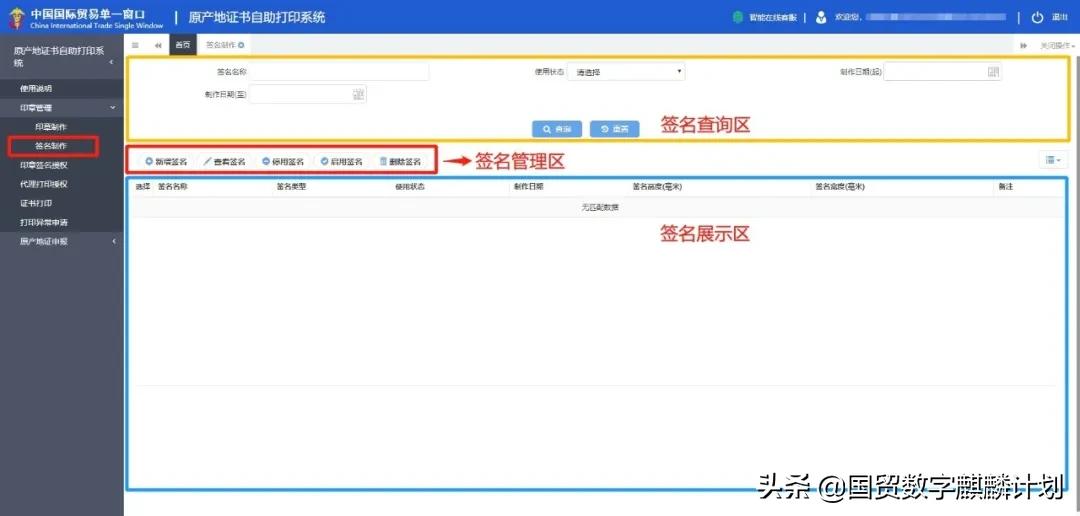Open the calendar picker for 制作日期(至)
1080x516 pixels.
pos(358,94)
